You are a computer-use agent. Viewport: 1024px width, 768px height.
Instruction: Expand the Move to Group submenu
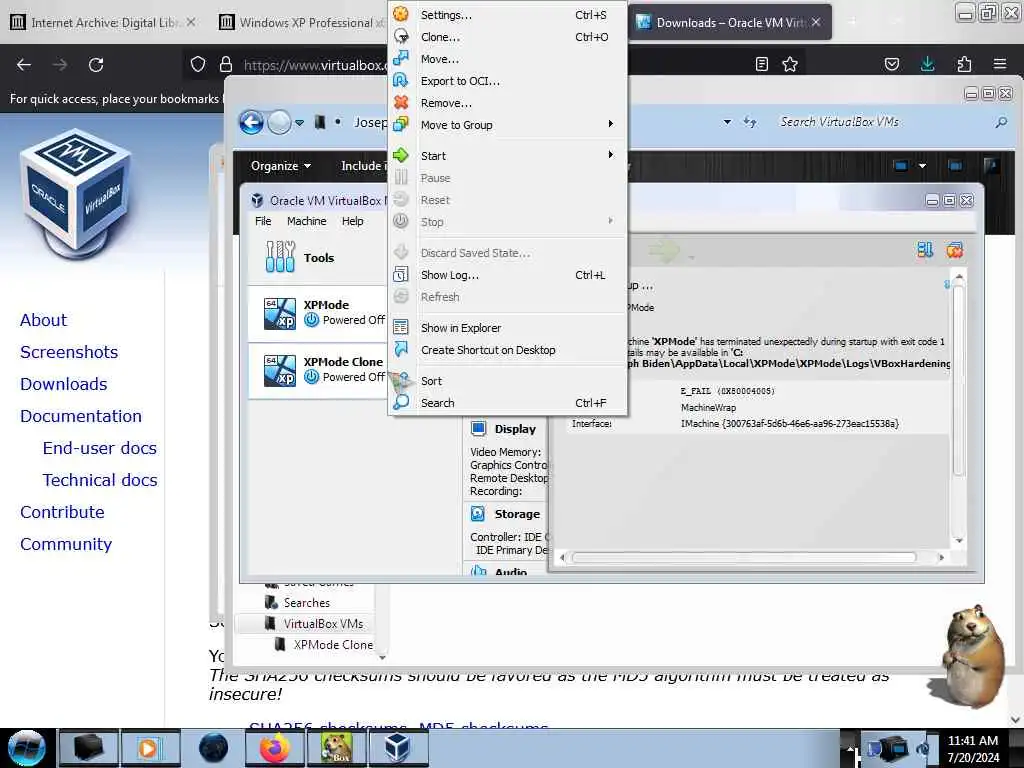[507, 125]
